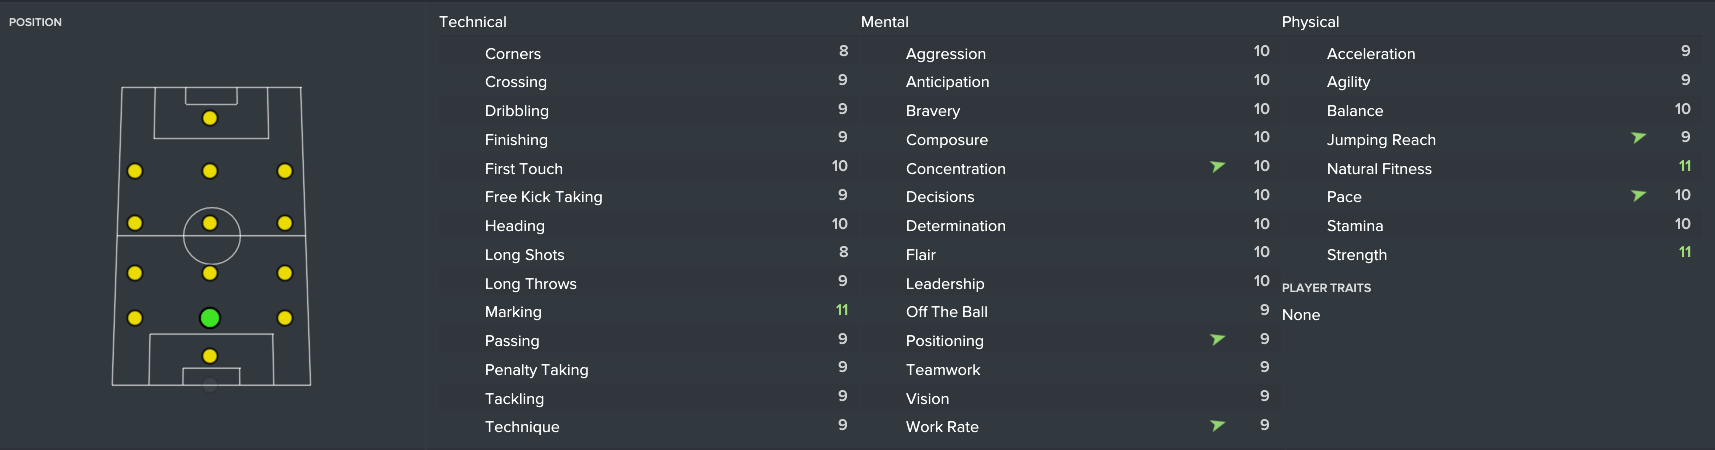This screenshot has width=1715, height=450.
Task: Select the centre circle midfield position dot
Action: point(210,224)
